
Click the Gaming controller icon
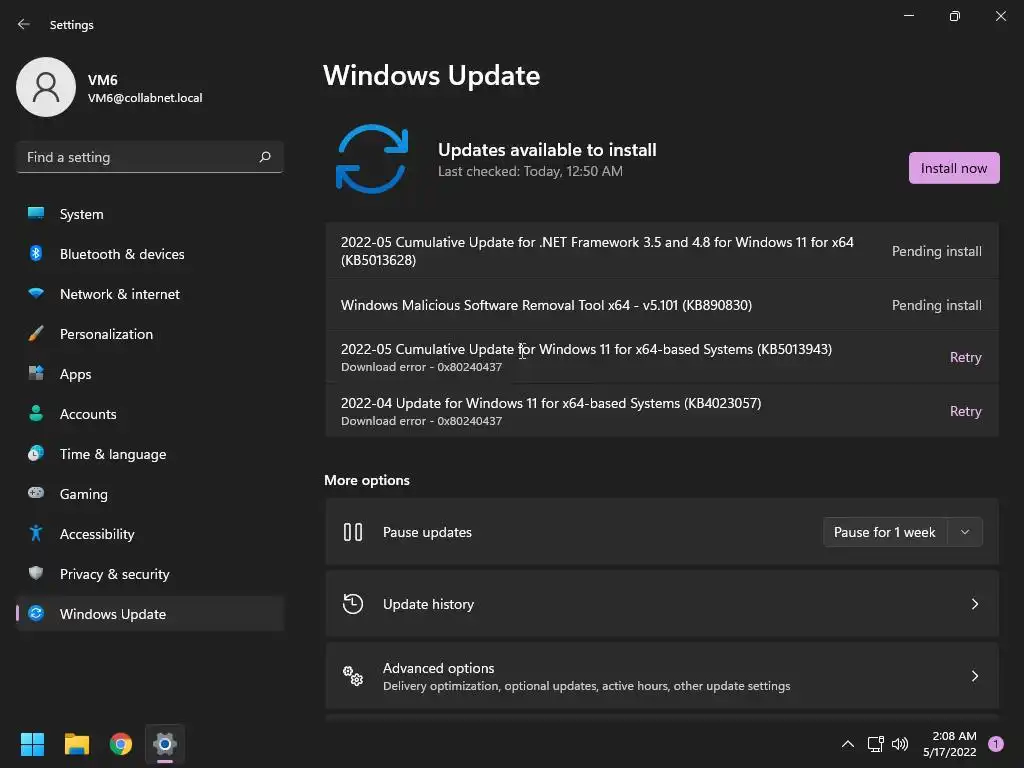36,493
